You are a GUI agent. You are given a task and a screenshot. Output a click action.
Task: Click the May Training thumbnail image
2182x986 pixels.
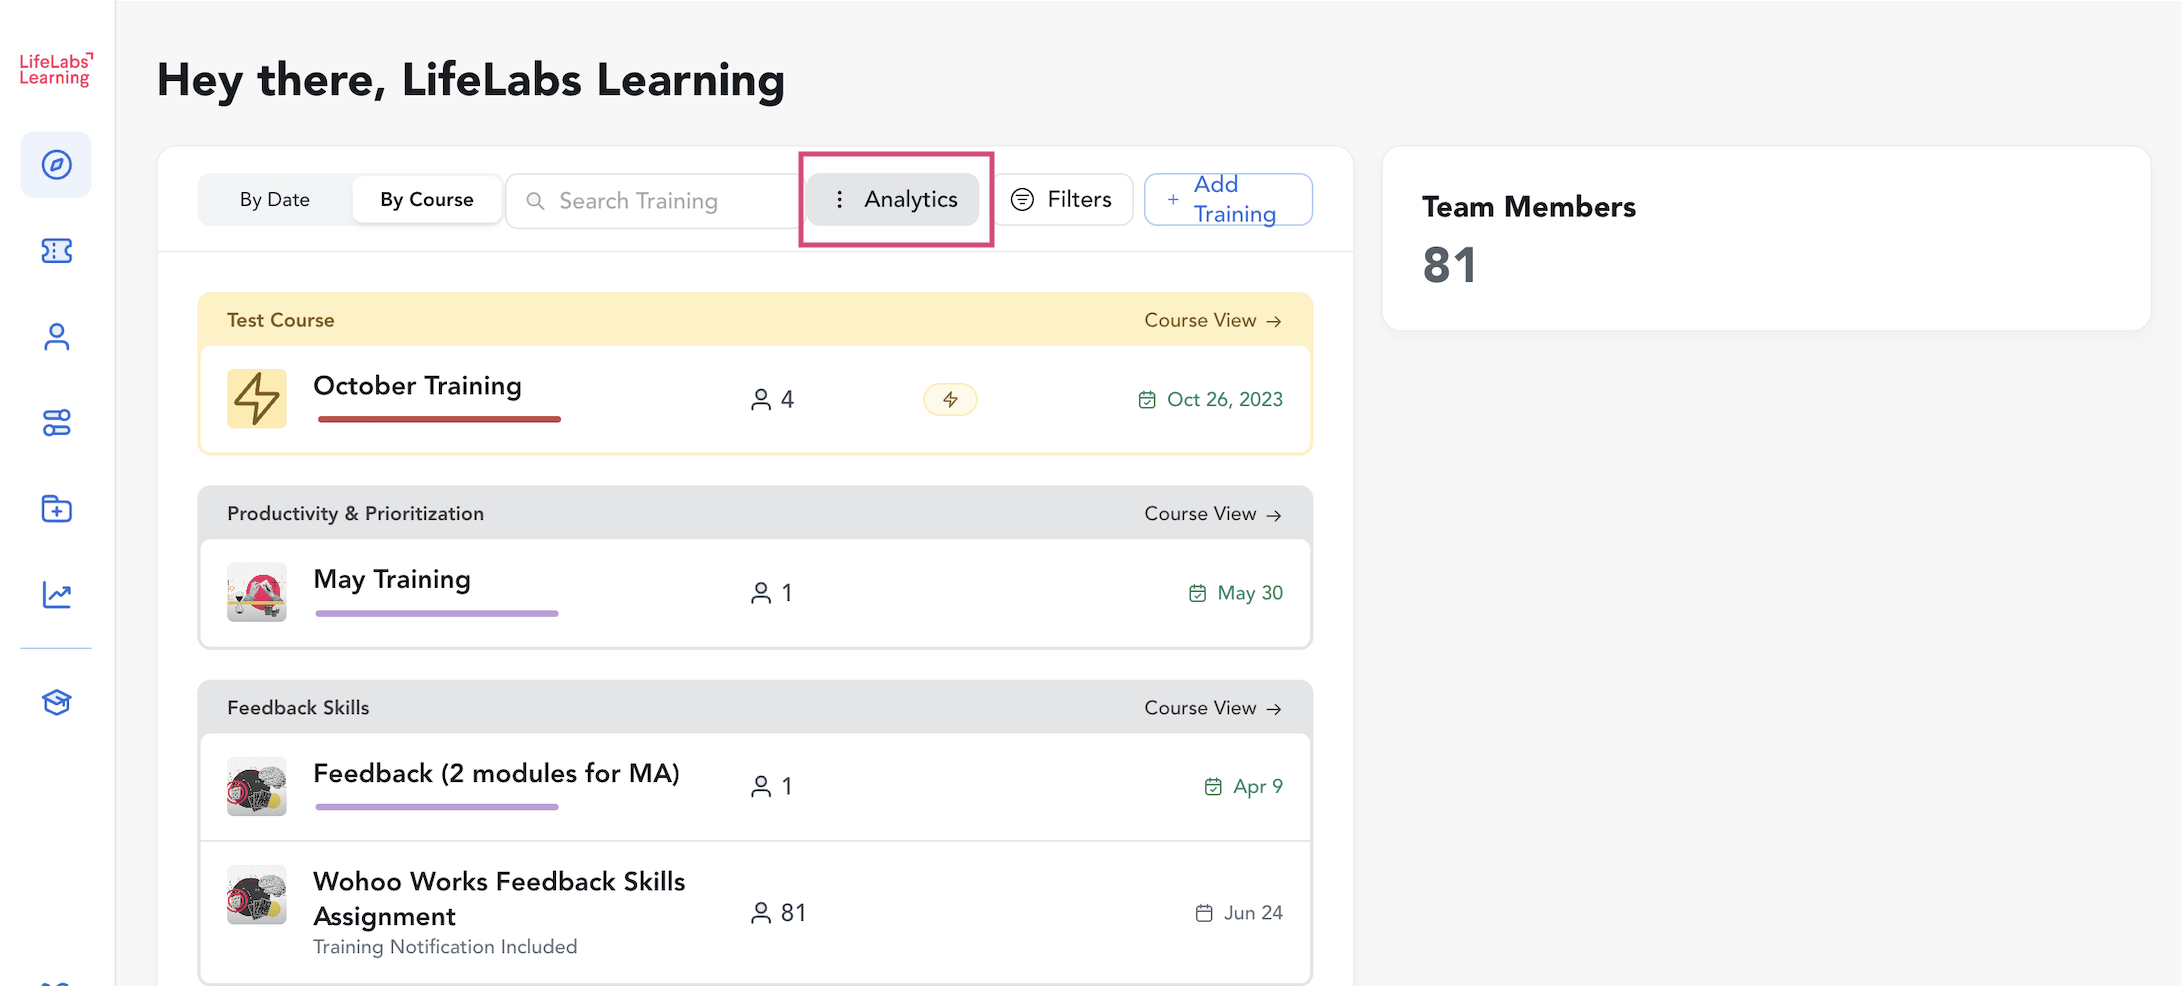point(257,592)
